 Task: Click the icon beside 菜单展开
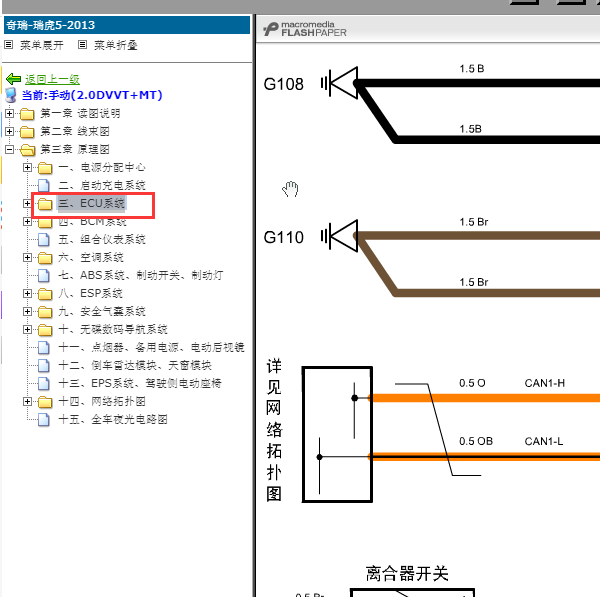(8, 45)
